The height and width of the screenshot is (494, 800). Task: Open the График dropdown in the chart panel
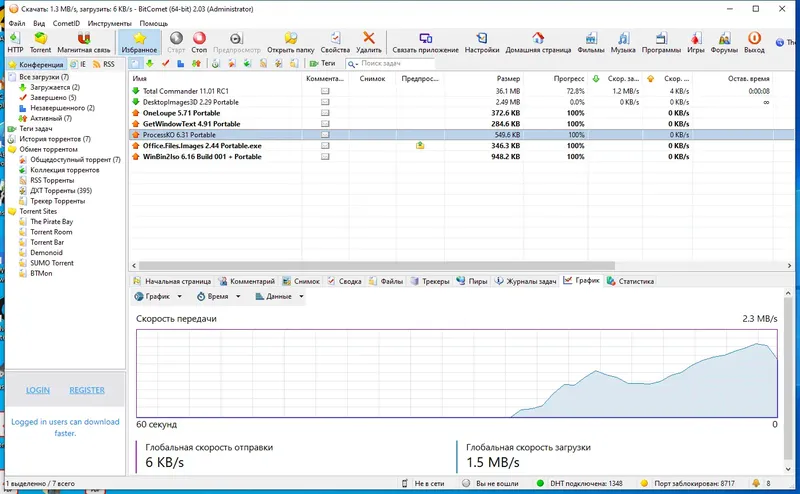[158, 297]
